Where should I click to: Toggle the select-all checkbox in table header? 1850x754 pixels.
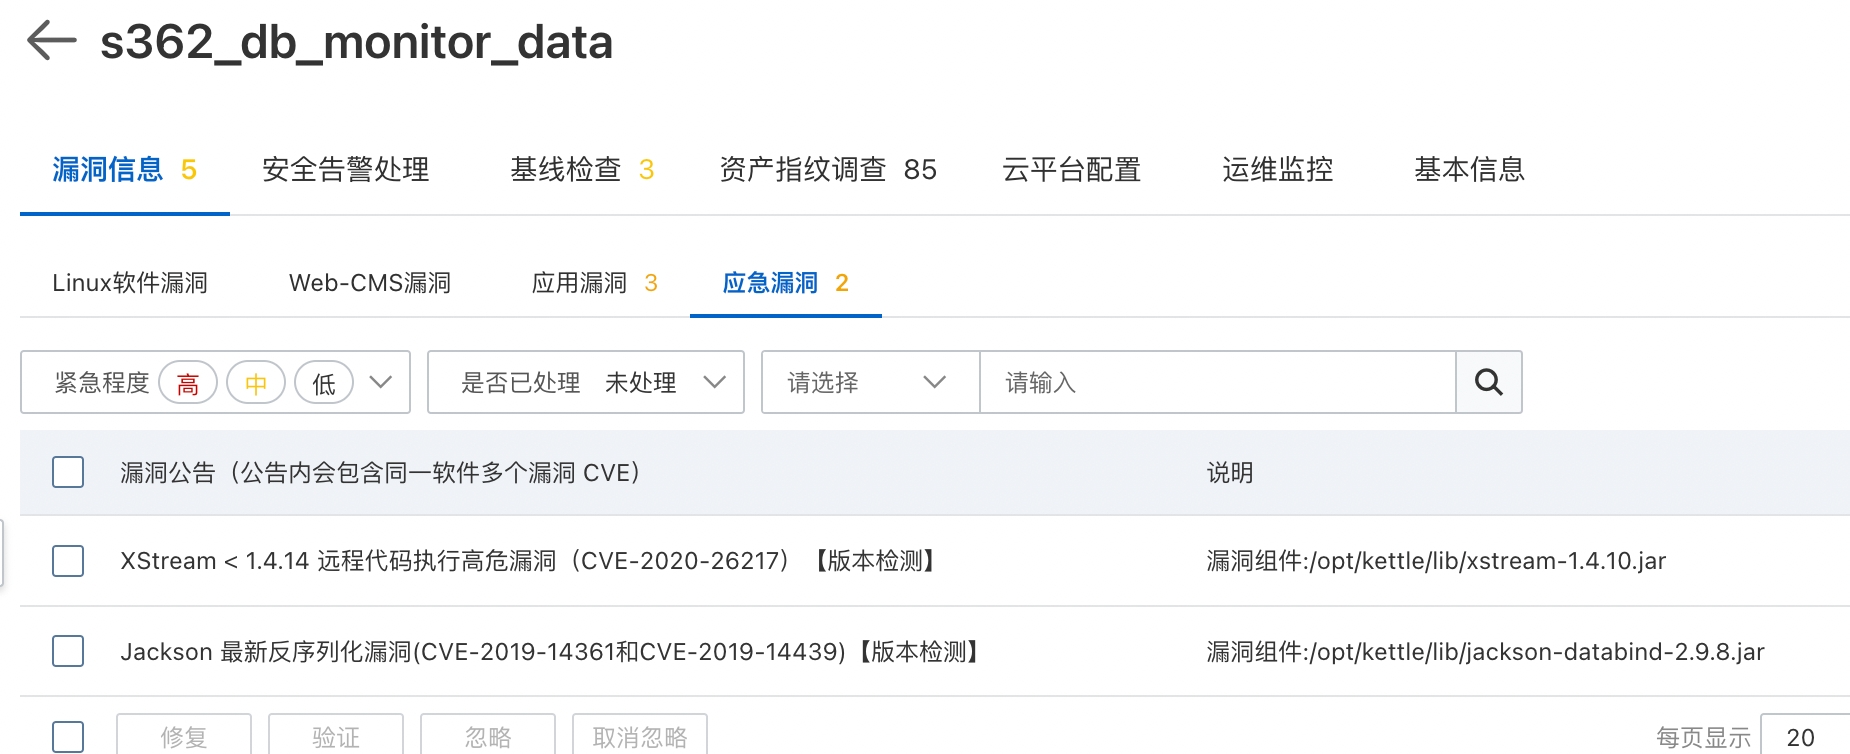[67, 472]
